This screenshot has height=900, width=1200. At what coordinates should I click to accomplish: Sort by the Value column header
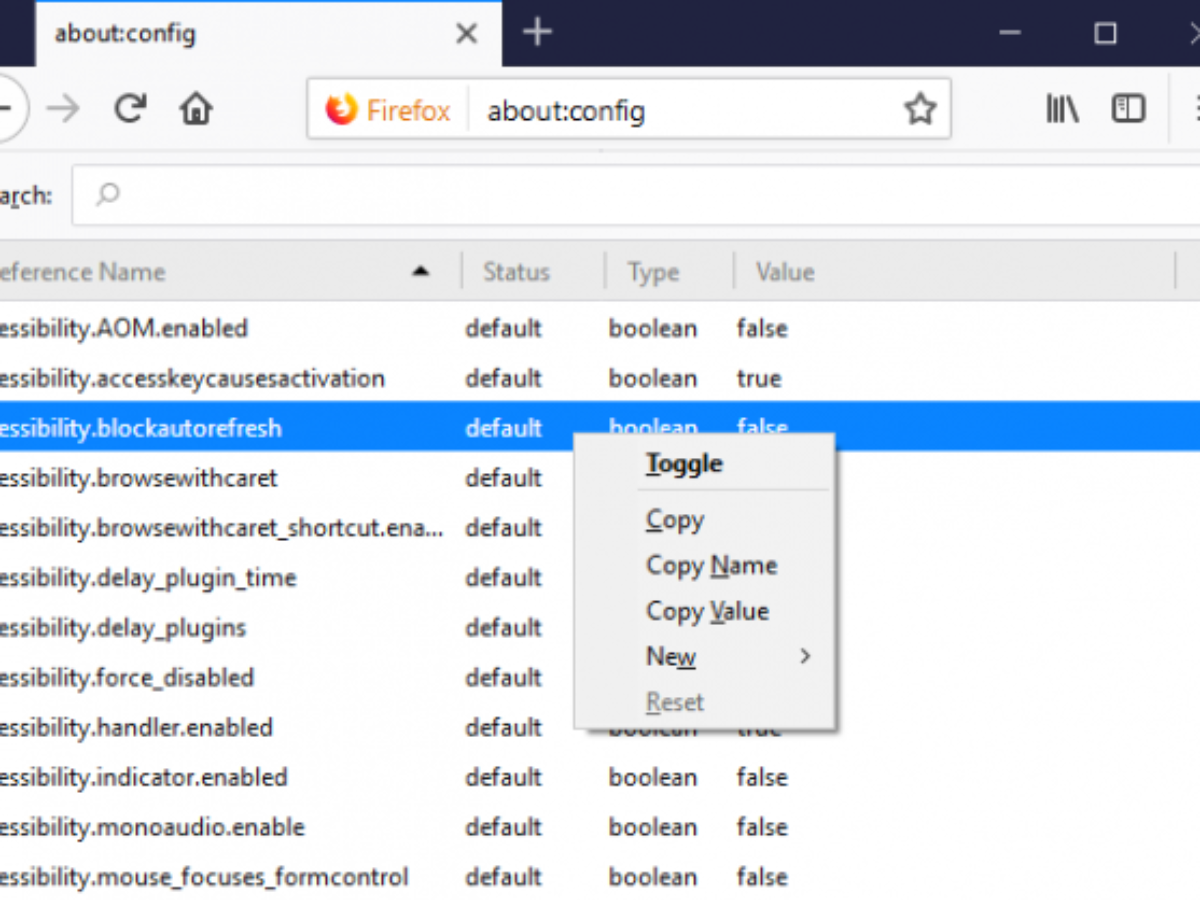[x=954, y=272]
